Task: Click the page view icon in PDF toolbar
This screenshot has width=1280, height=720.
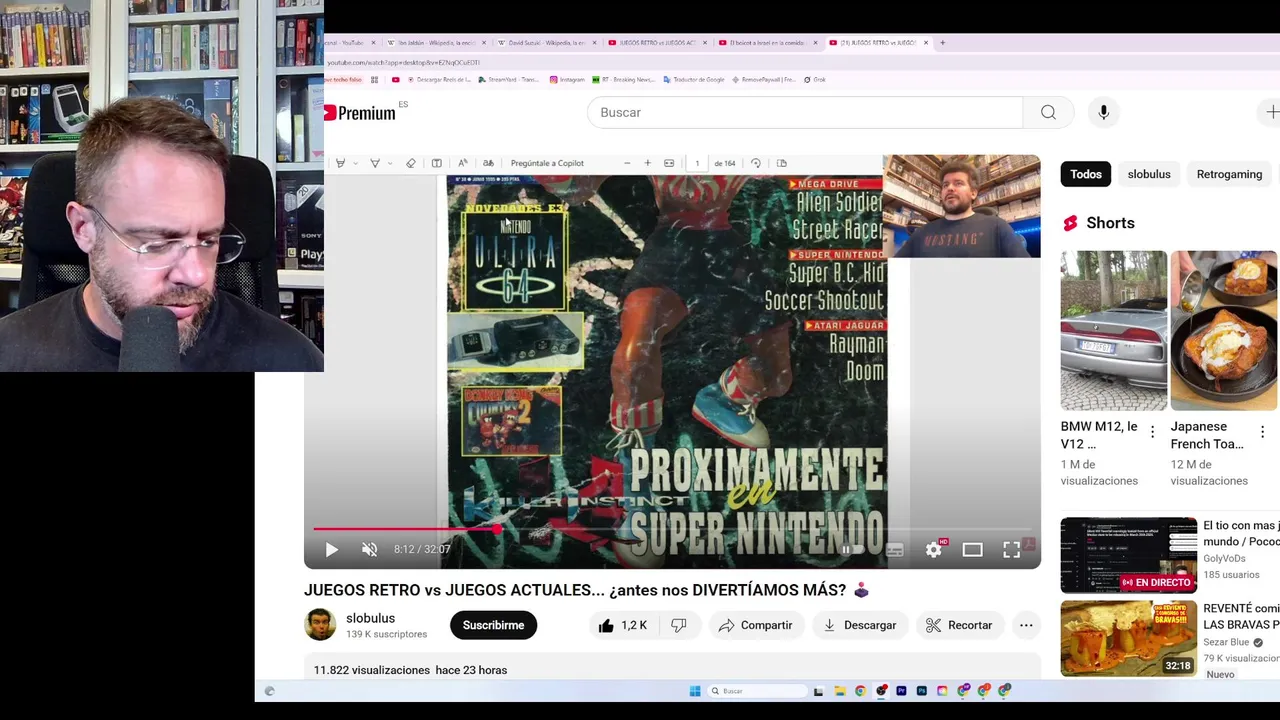Action: [782, 163]
